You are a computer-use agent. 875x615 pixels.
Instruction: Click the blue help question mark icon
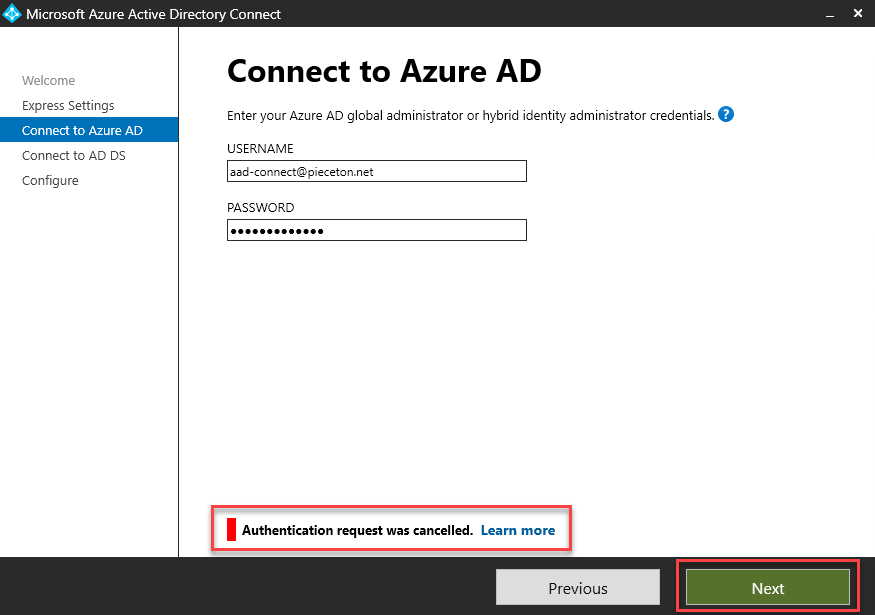725,114
